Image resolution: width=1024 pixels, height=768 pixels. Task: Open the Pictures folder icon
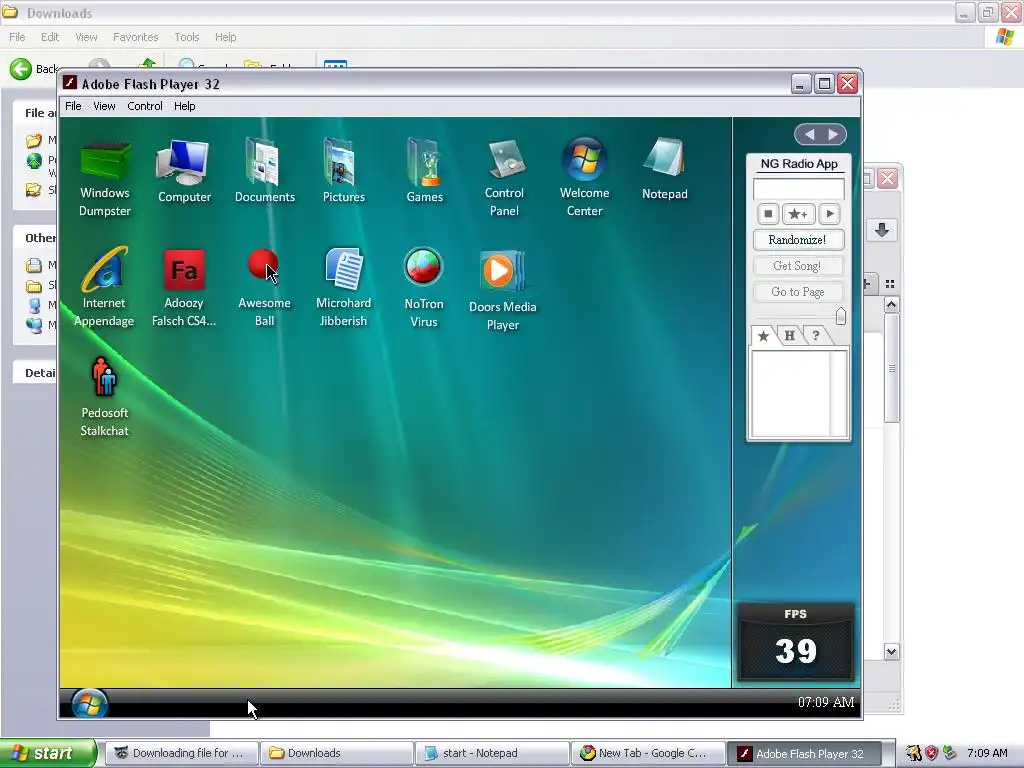[344, 171]
